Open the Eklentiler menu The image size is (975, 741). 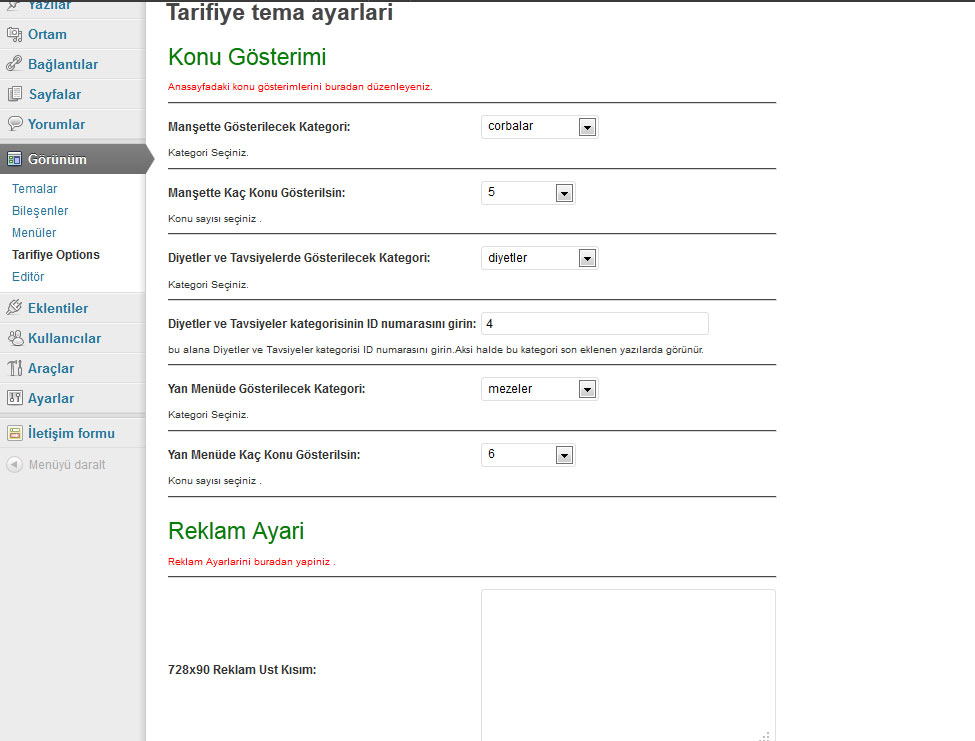58,308
